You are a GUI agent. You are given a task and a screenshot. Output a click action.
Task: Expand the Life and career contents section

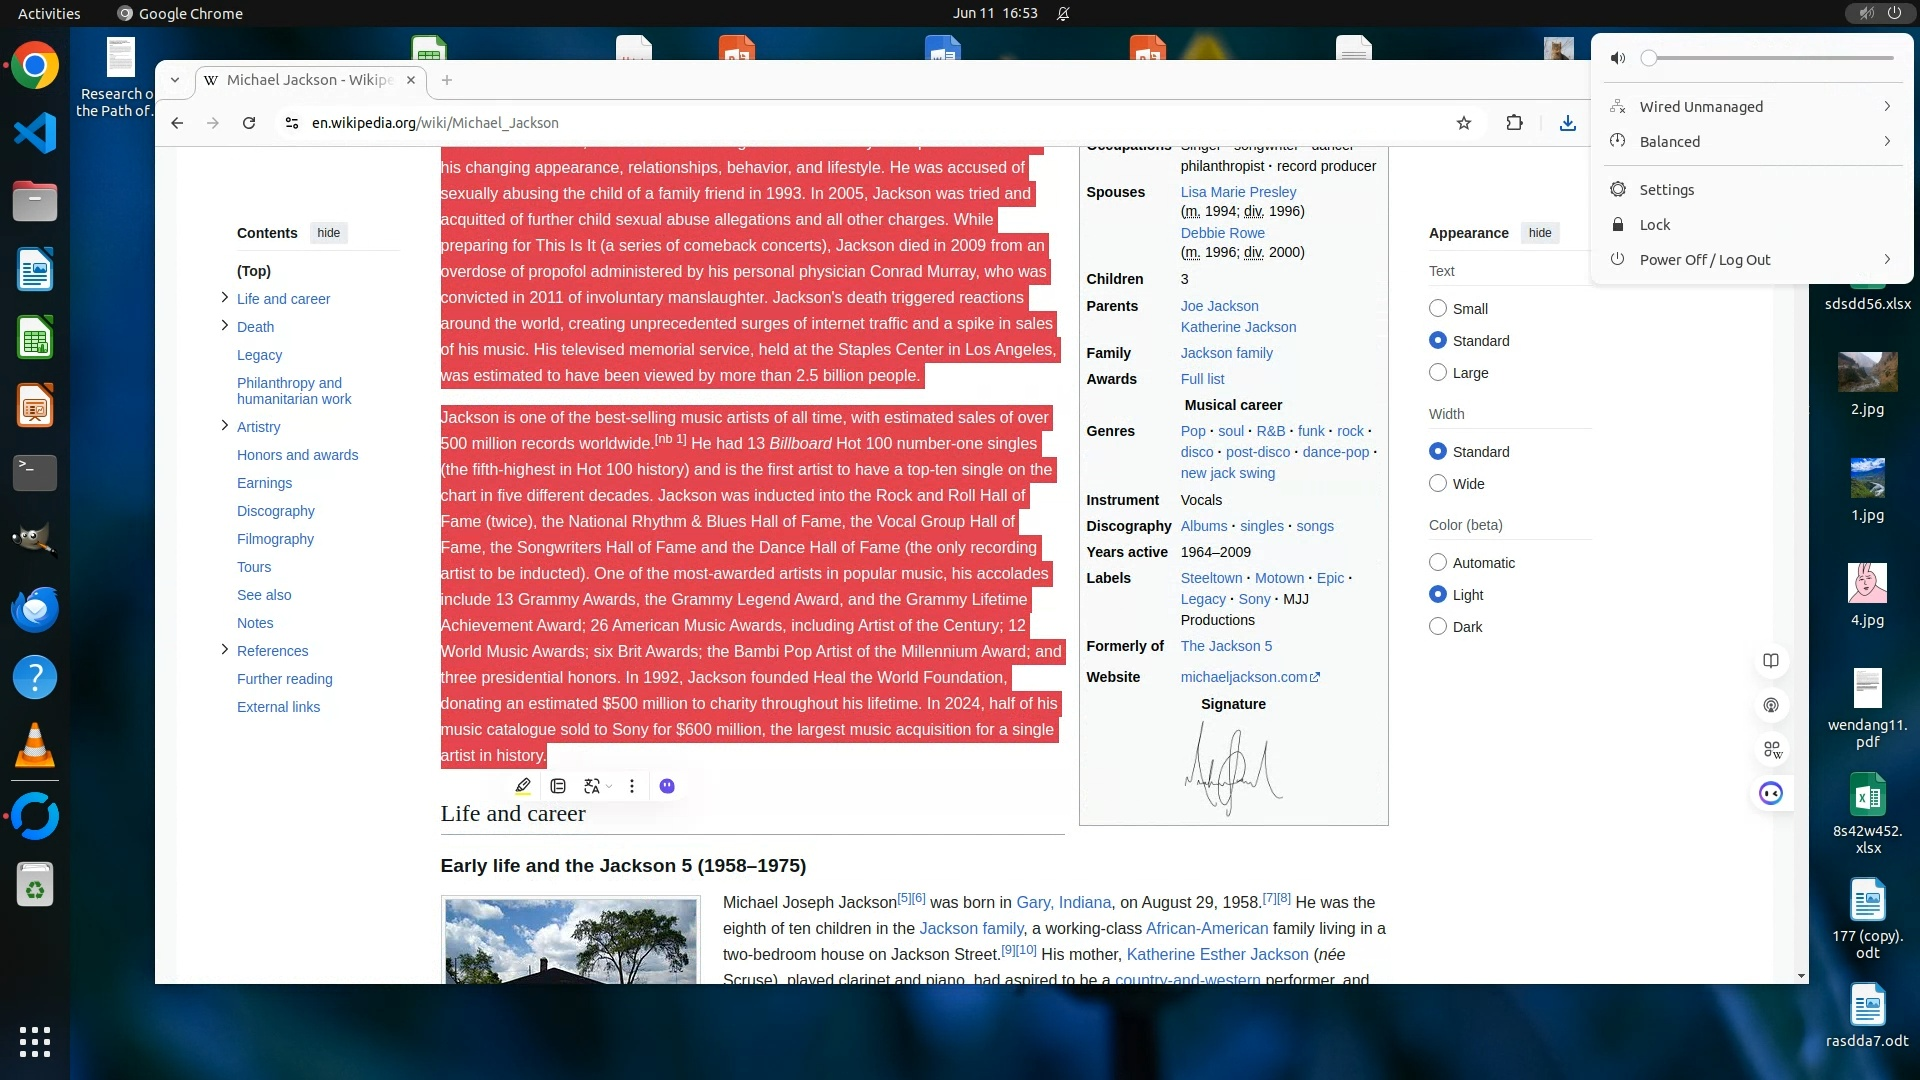point(224,298)
